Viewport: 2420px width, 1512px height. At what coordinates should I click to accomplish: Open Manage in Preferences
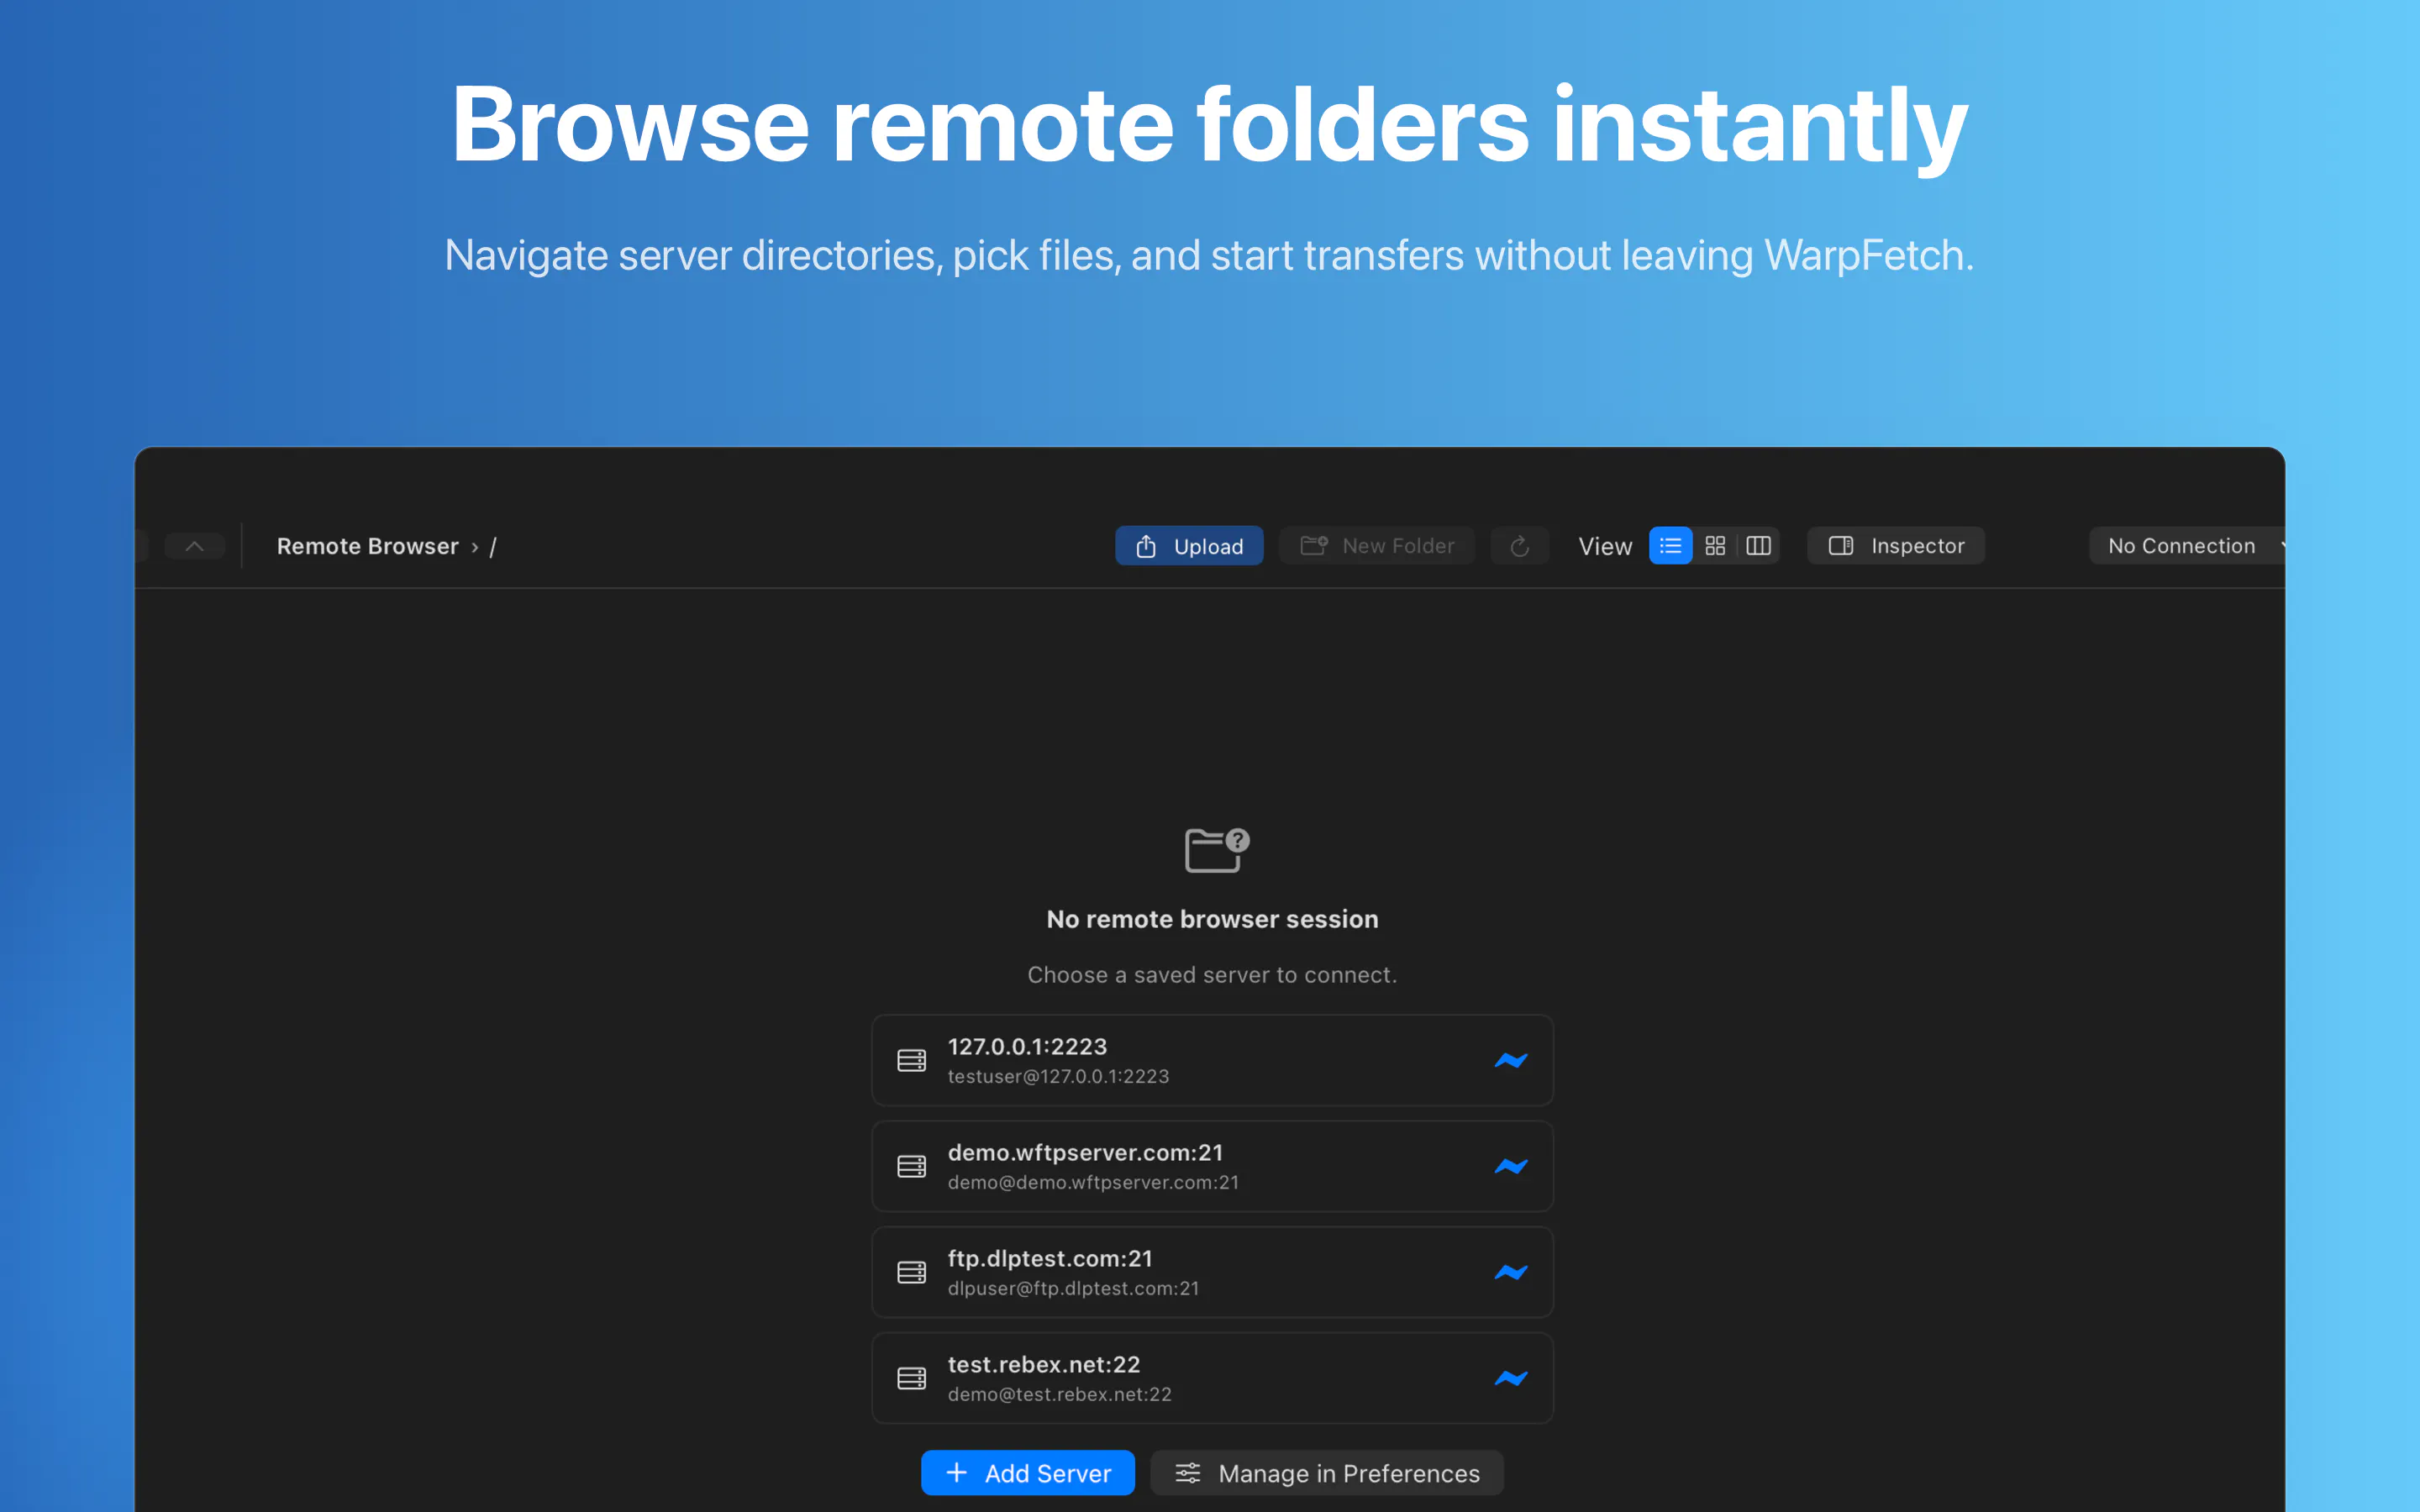click(1326, 1473)
